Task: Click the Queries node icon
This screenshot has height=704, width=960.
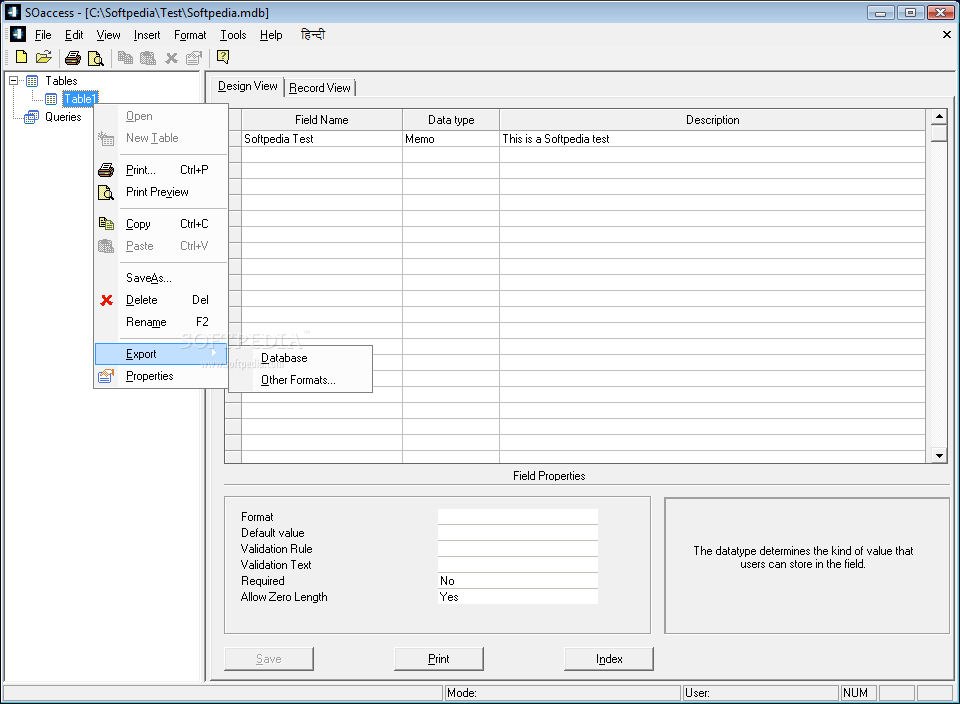Action: 31,118
